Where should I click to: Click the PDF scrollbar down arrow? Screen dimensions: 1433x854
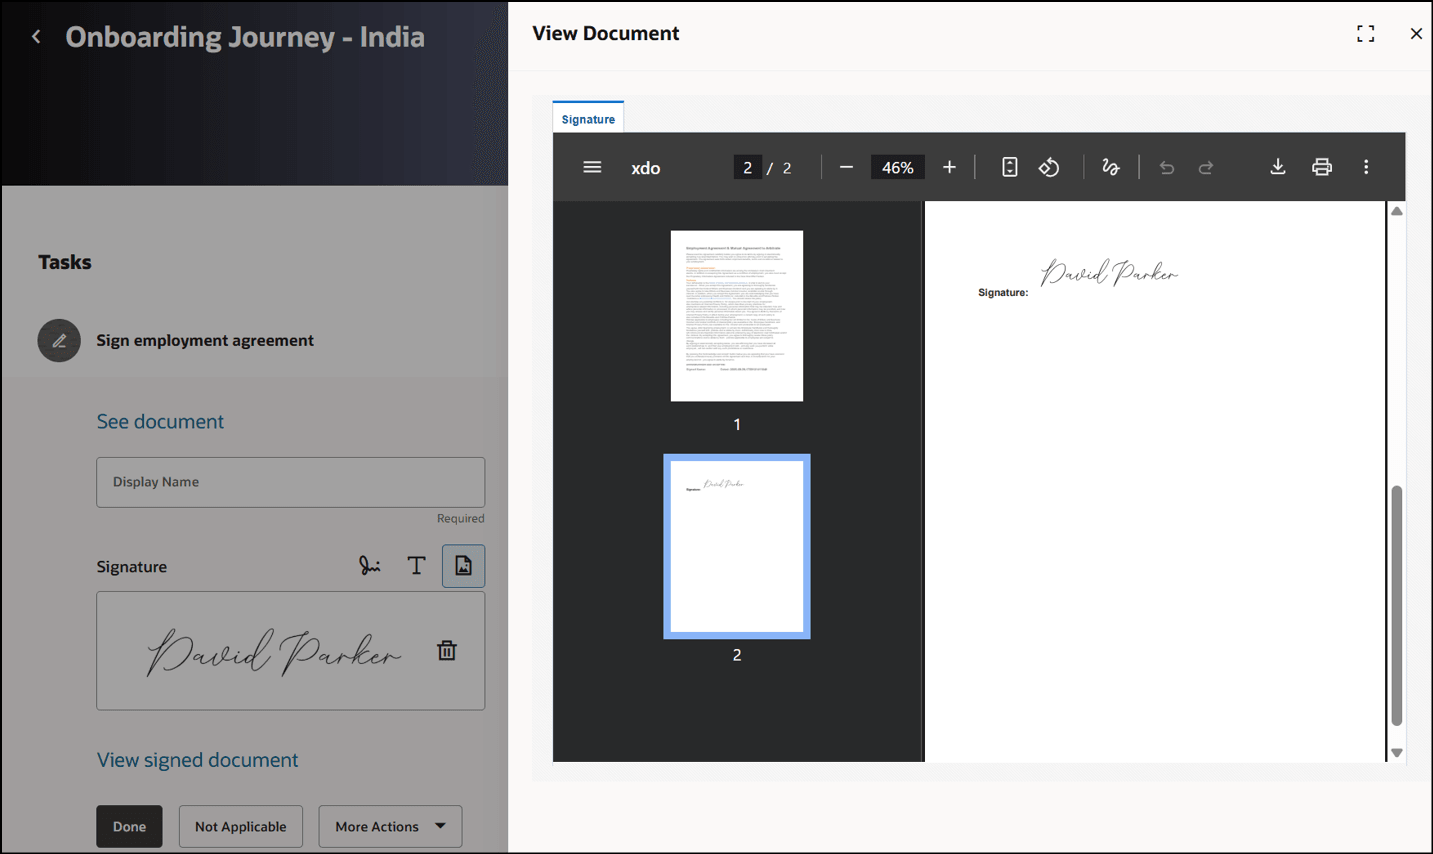[x=1397, y=753]
